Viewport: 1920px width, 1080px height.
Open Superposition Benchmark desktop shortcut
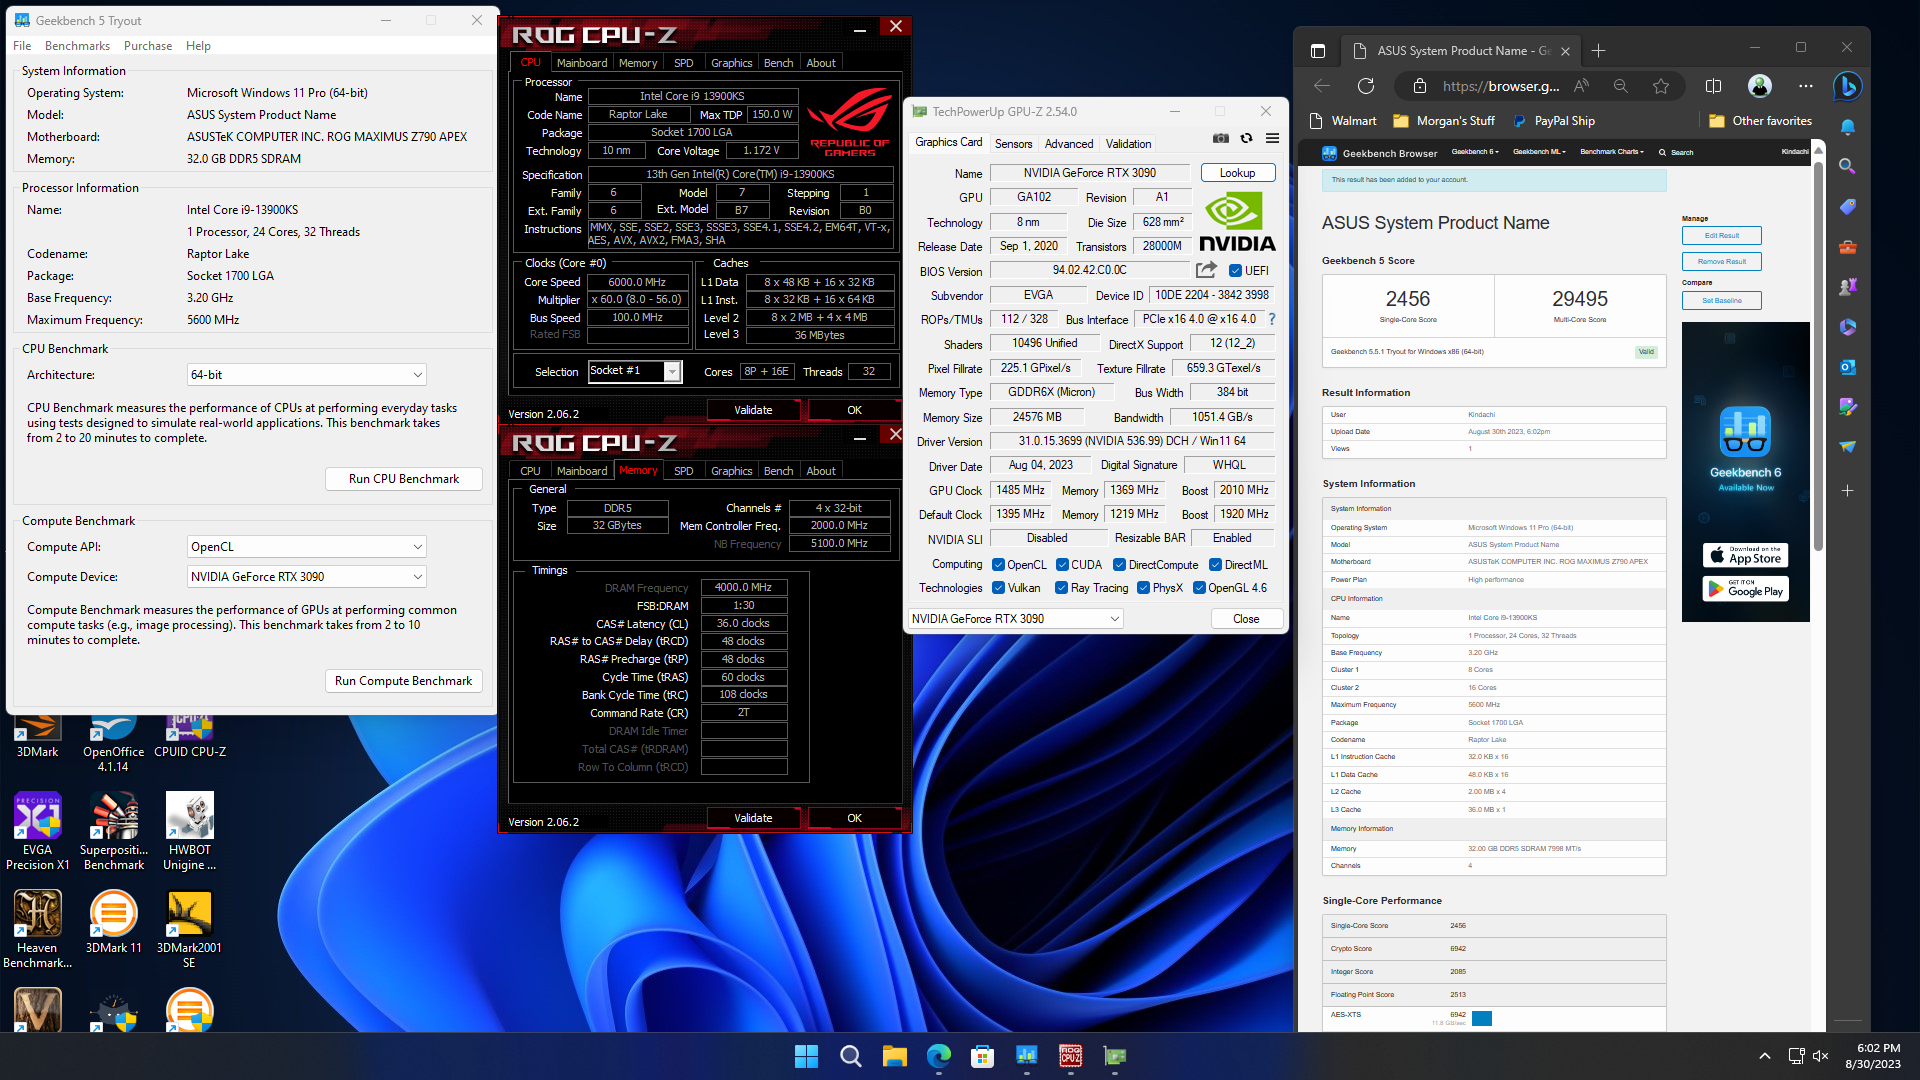pyautogui.click(x=114, y=831)
